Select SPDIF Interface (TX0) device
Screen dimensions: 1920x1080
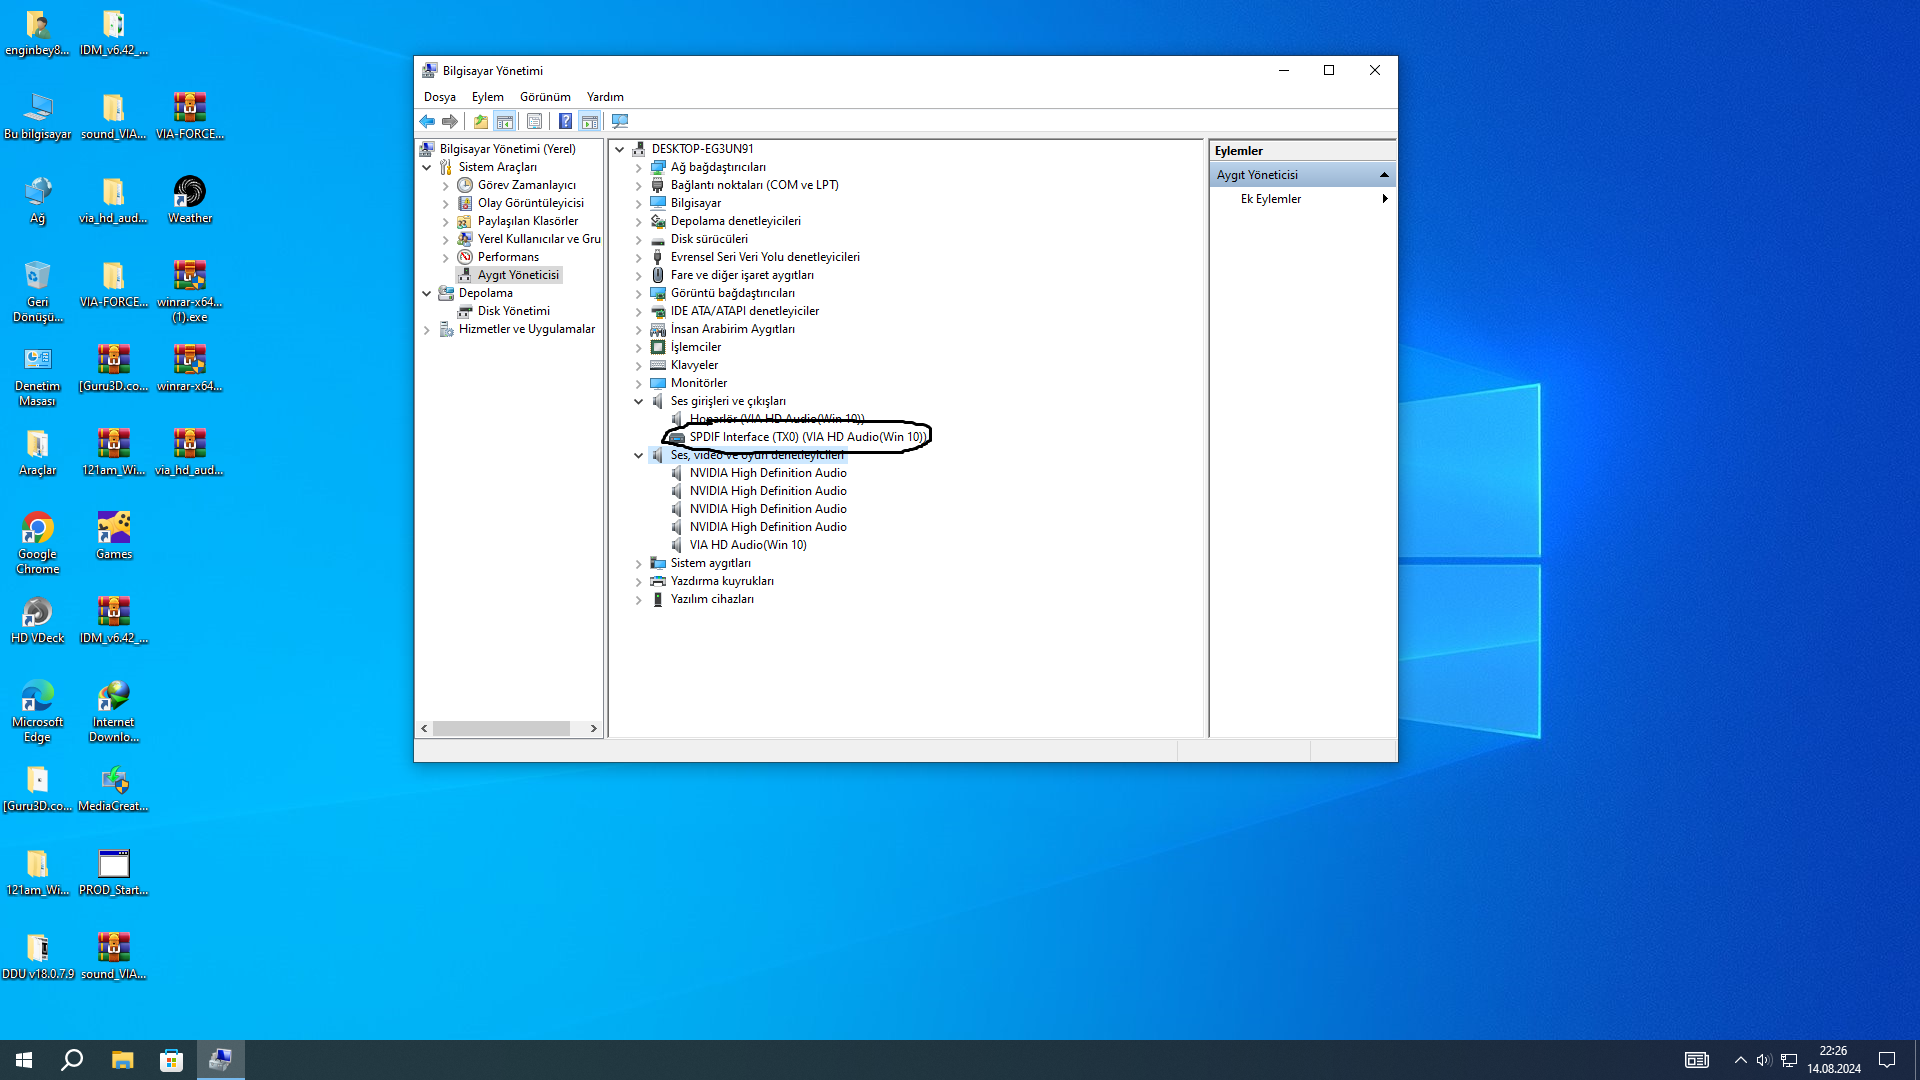(x=806, y=437)
